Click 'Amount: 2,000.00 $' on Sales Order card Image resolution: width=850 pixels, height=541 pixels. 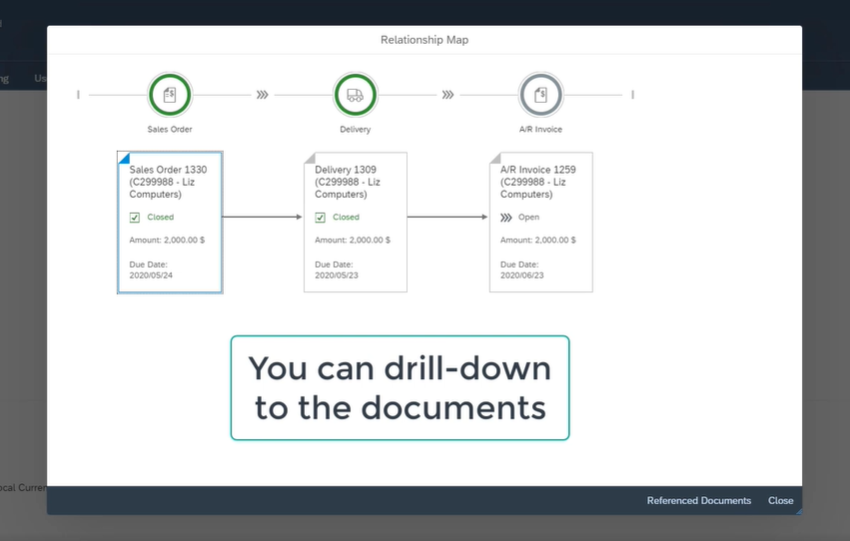167,240
